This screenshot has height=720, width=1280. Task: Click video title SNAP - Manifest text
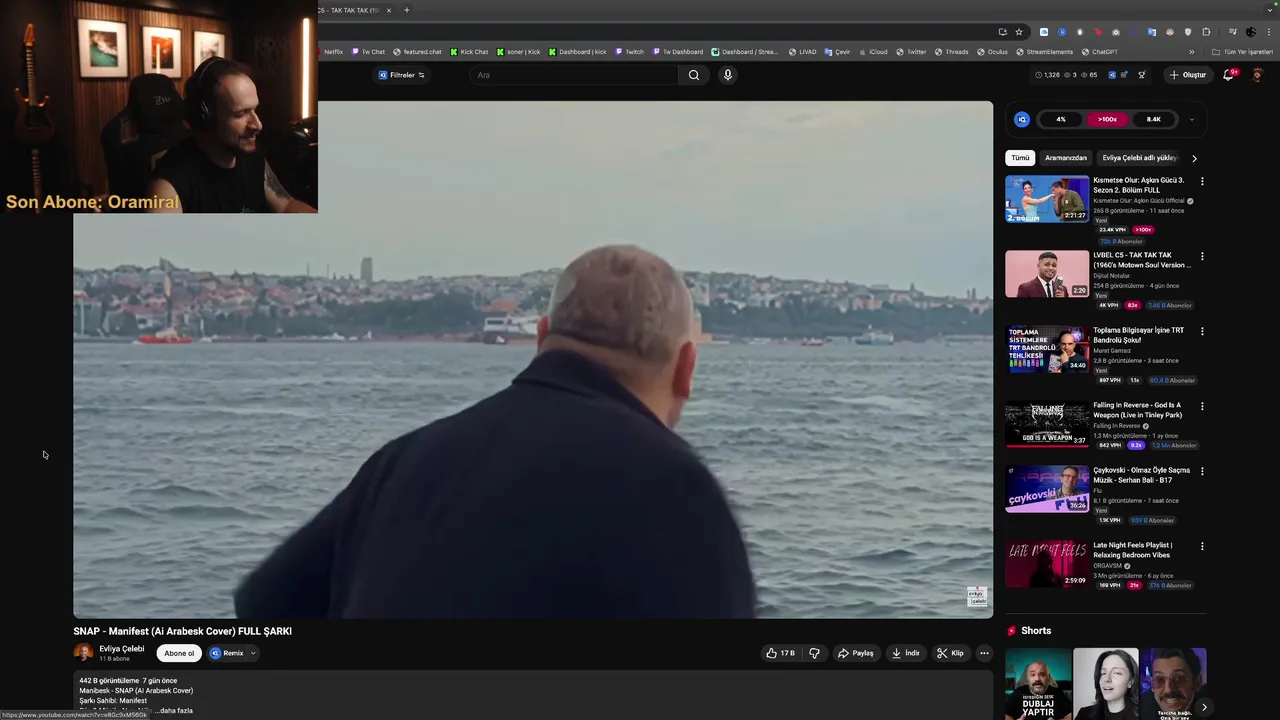(x=182, y=631)
